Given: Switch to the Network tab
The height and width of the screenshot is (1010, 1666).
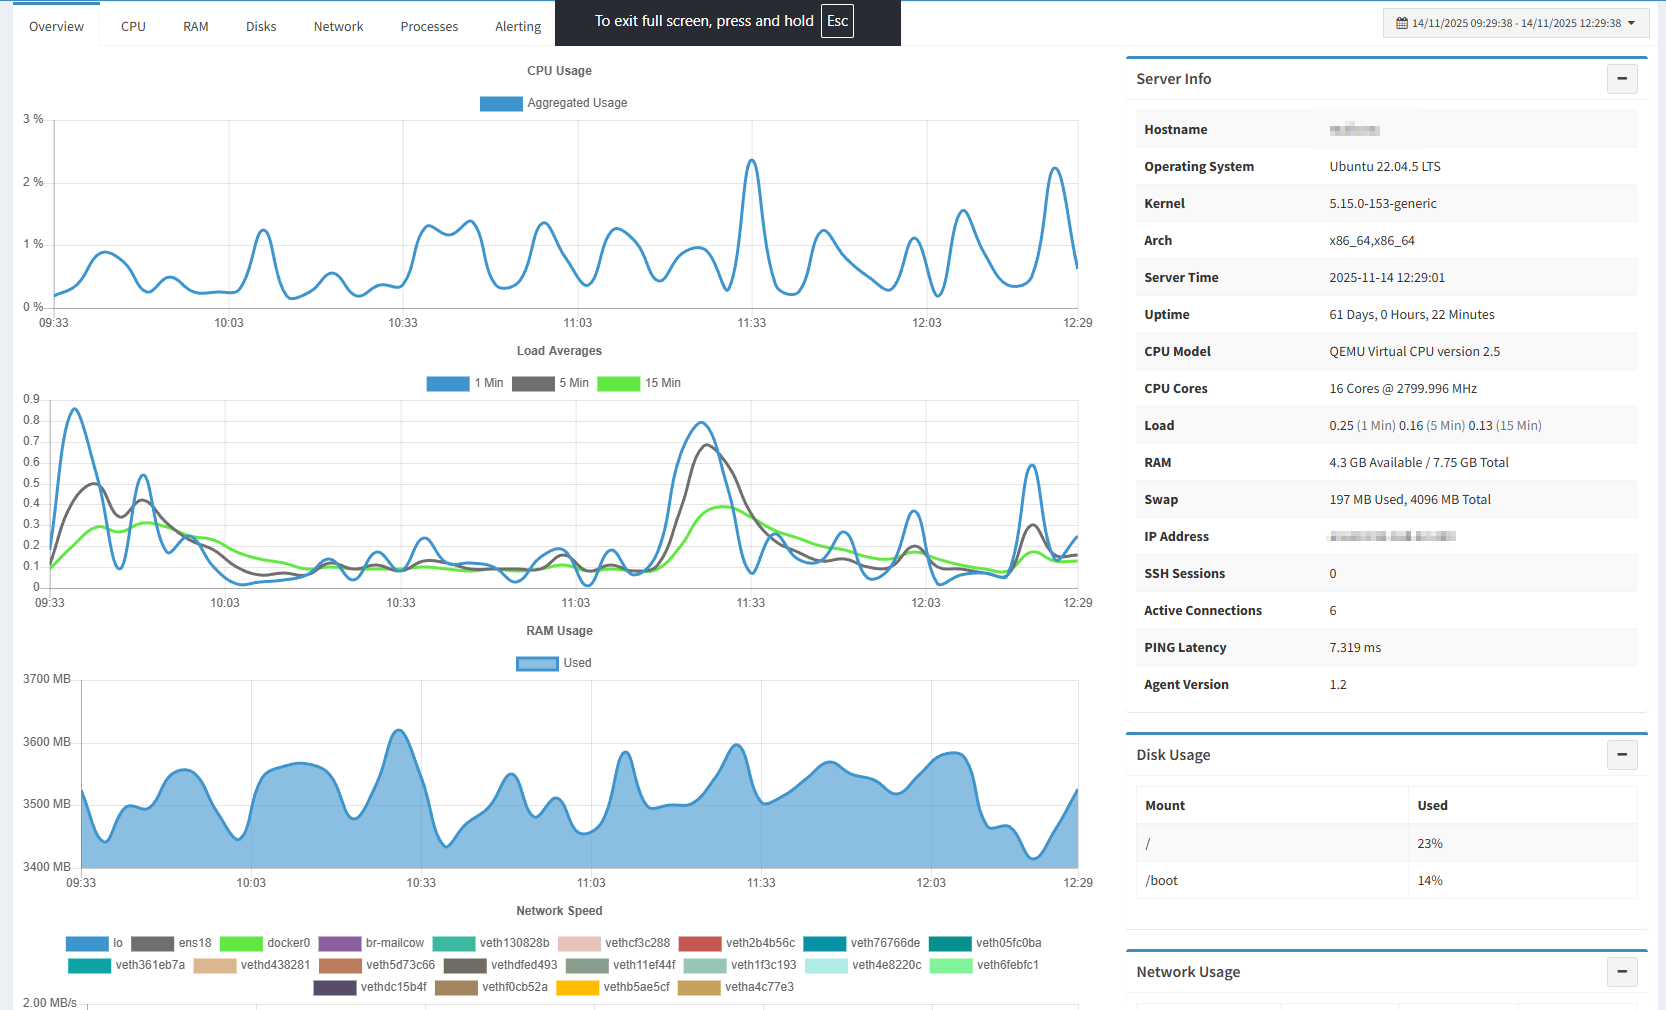Looking at the screenshot, I should [338, 26].
